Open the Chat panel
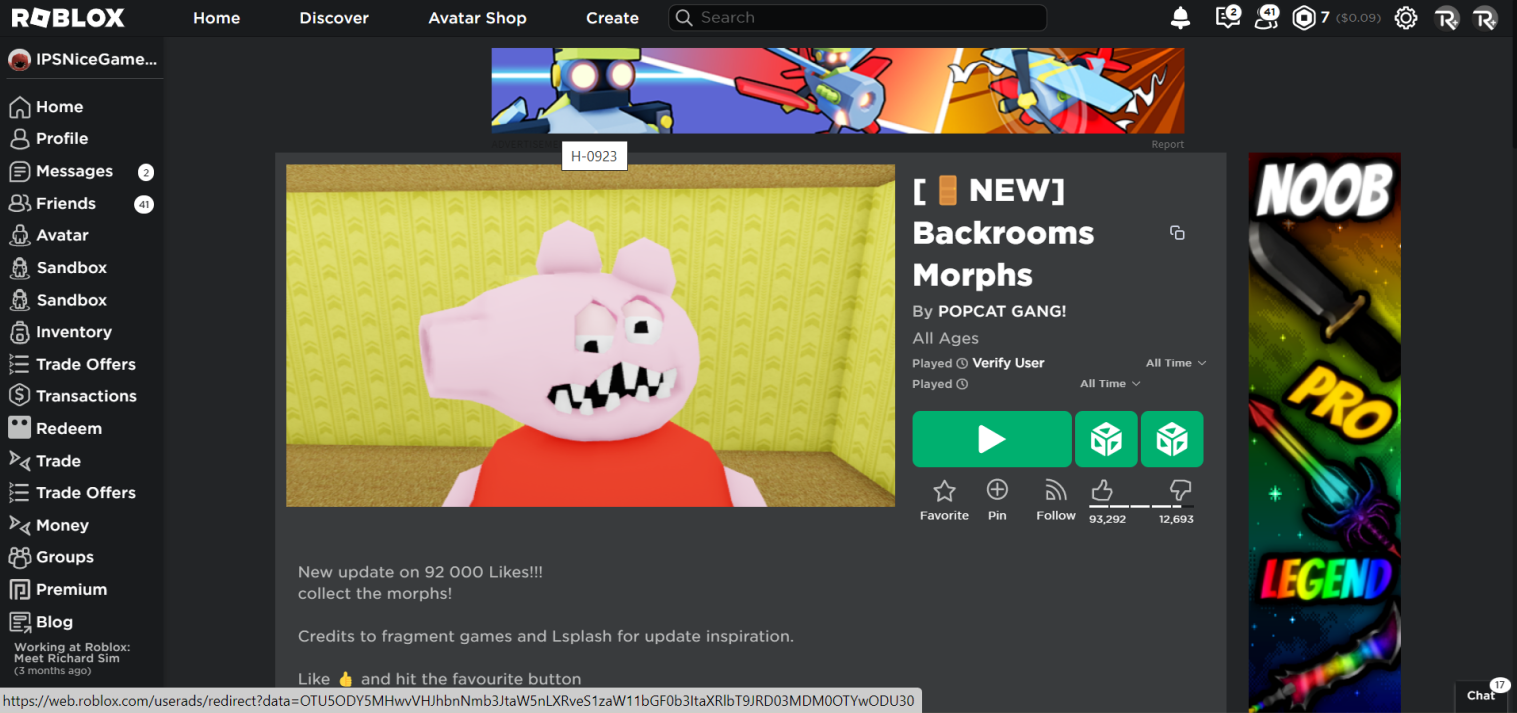Image resolution: width=1517 pixels, height=713 pixels. coord(1481,695)
